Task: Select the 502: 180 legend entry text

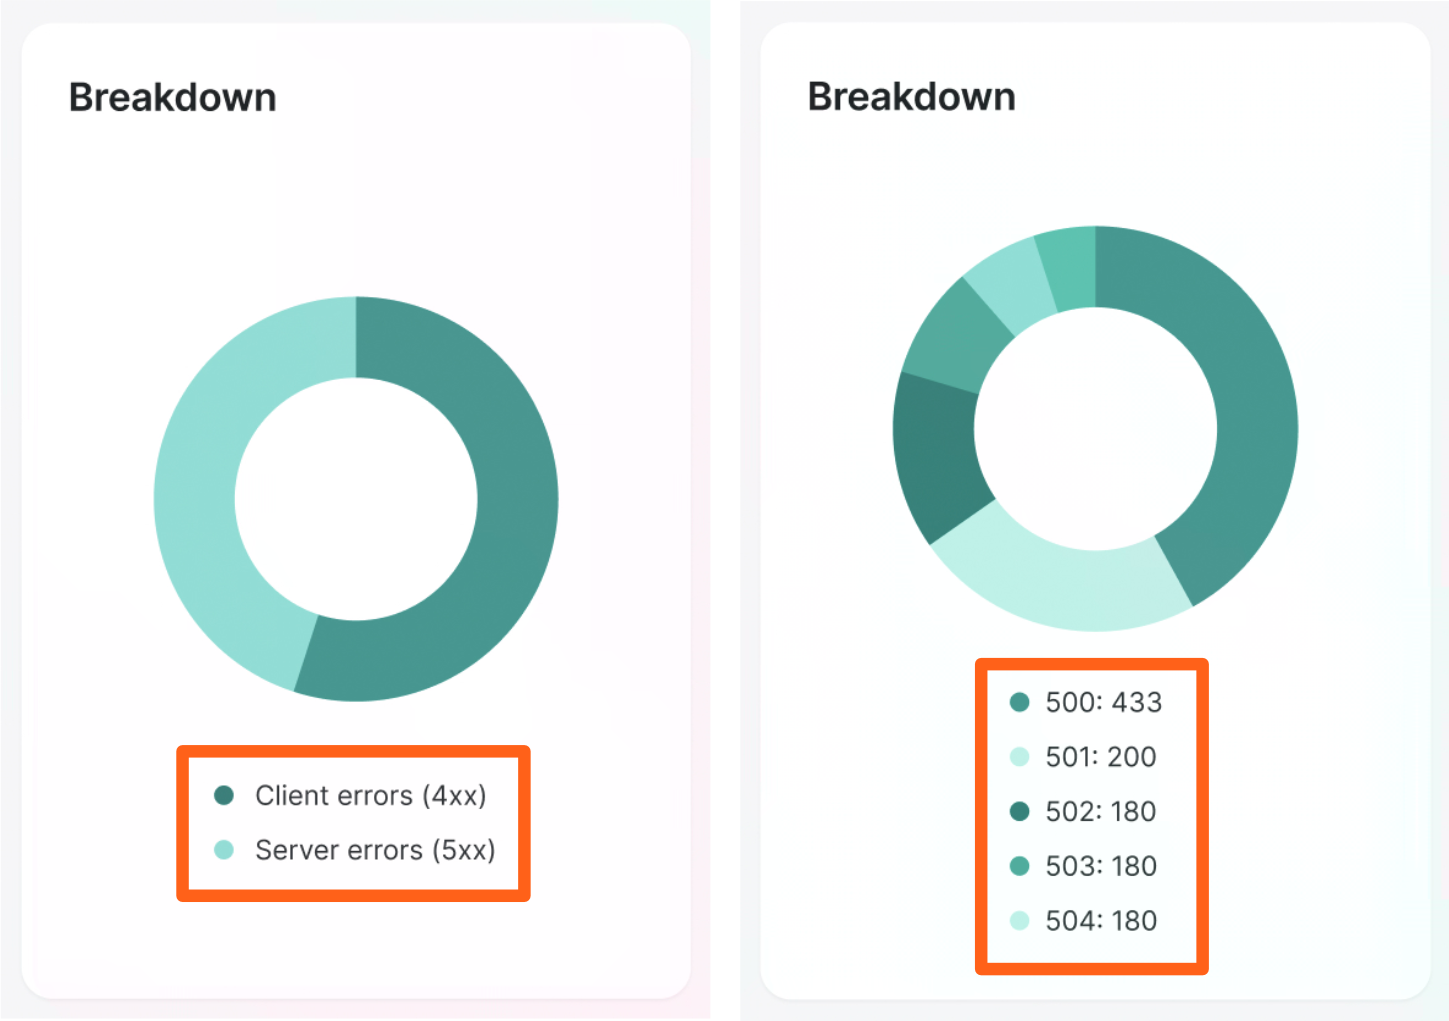Action: tap(1100, 811)
